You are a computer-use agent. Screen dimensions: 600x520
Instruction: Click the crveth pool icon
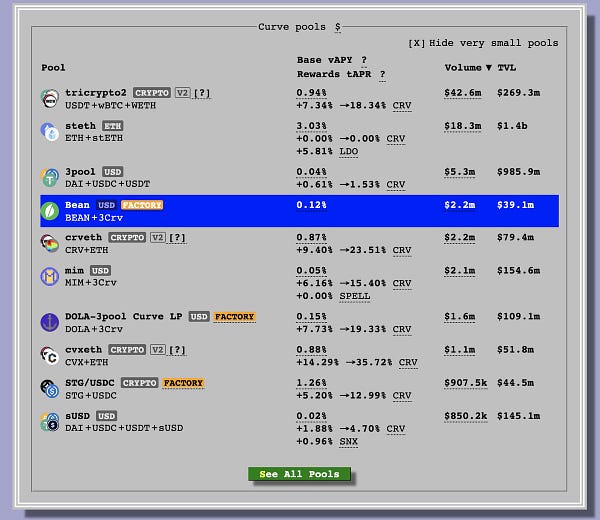click(50, 243)
